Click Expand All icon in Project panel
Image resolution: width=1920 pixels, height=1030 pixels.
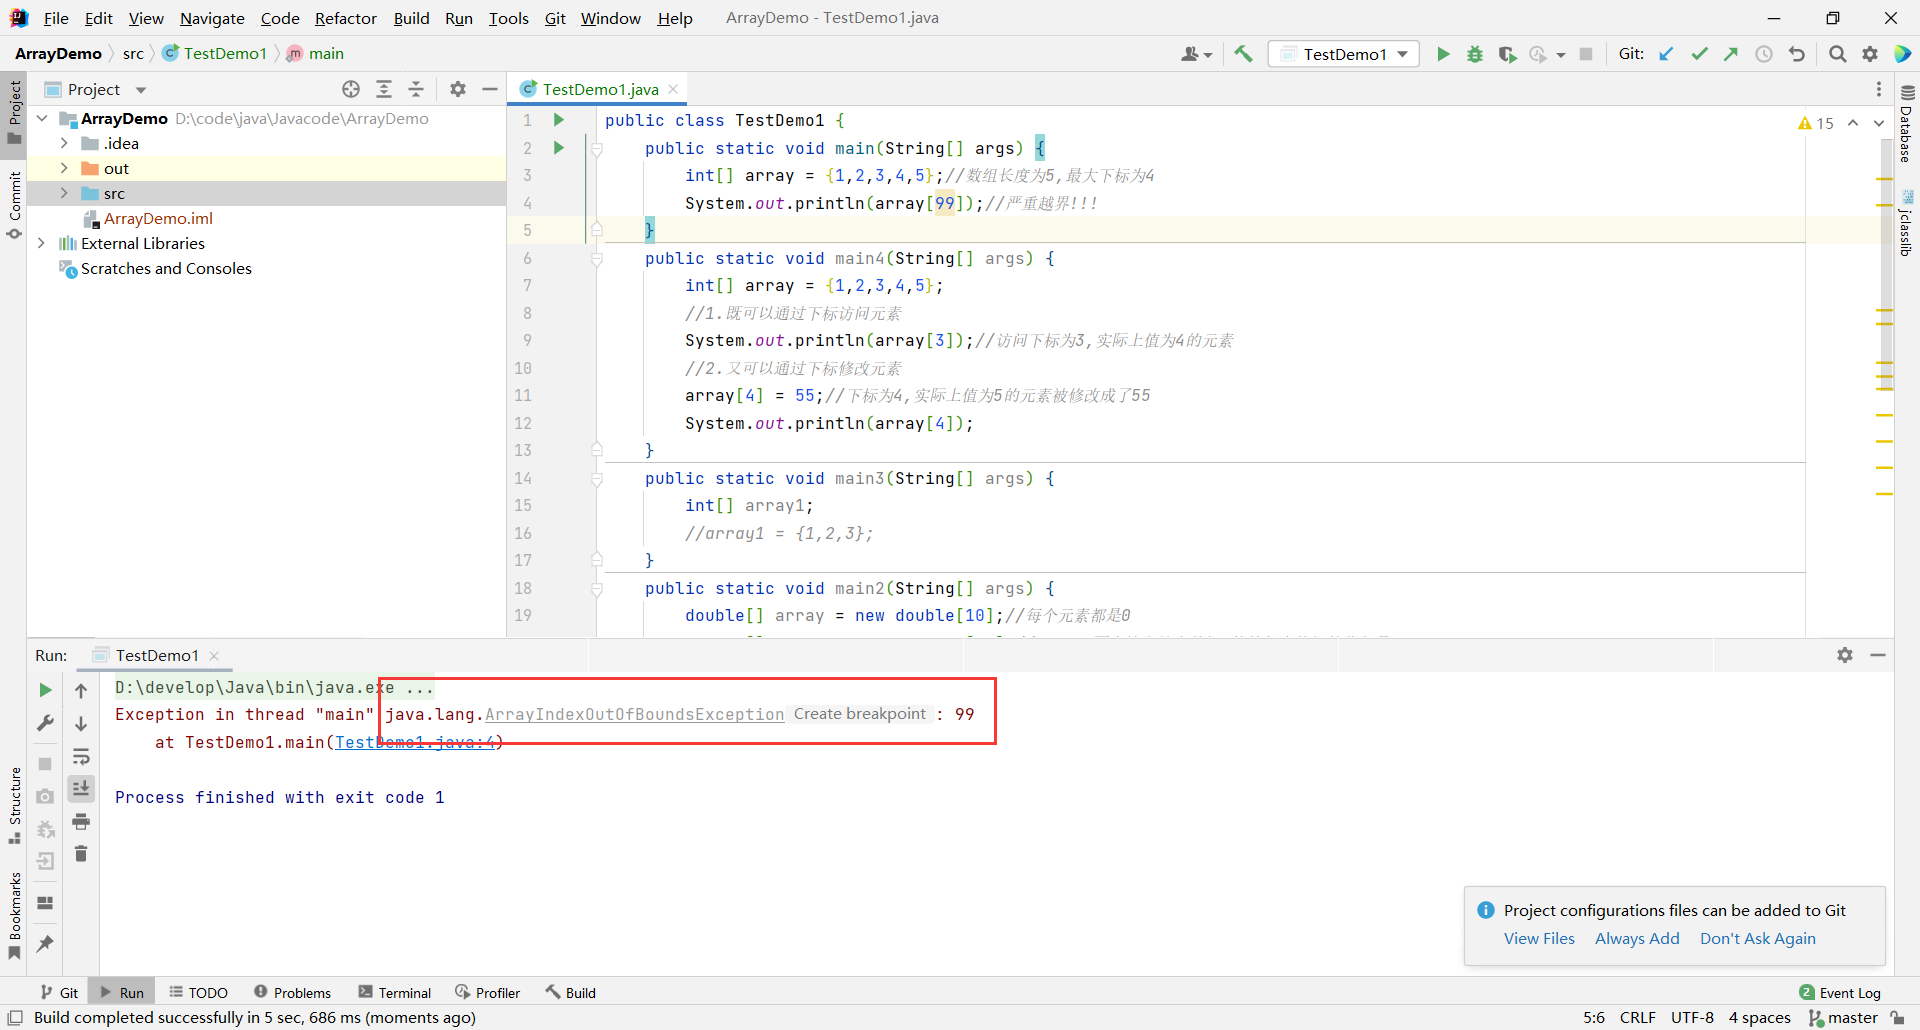pos(384,89)
